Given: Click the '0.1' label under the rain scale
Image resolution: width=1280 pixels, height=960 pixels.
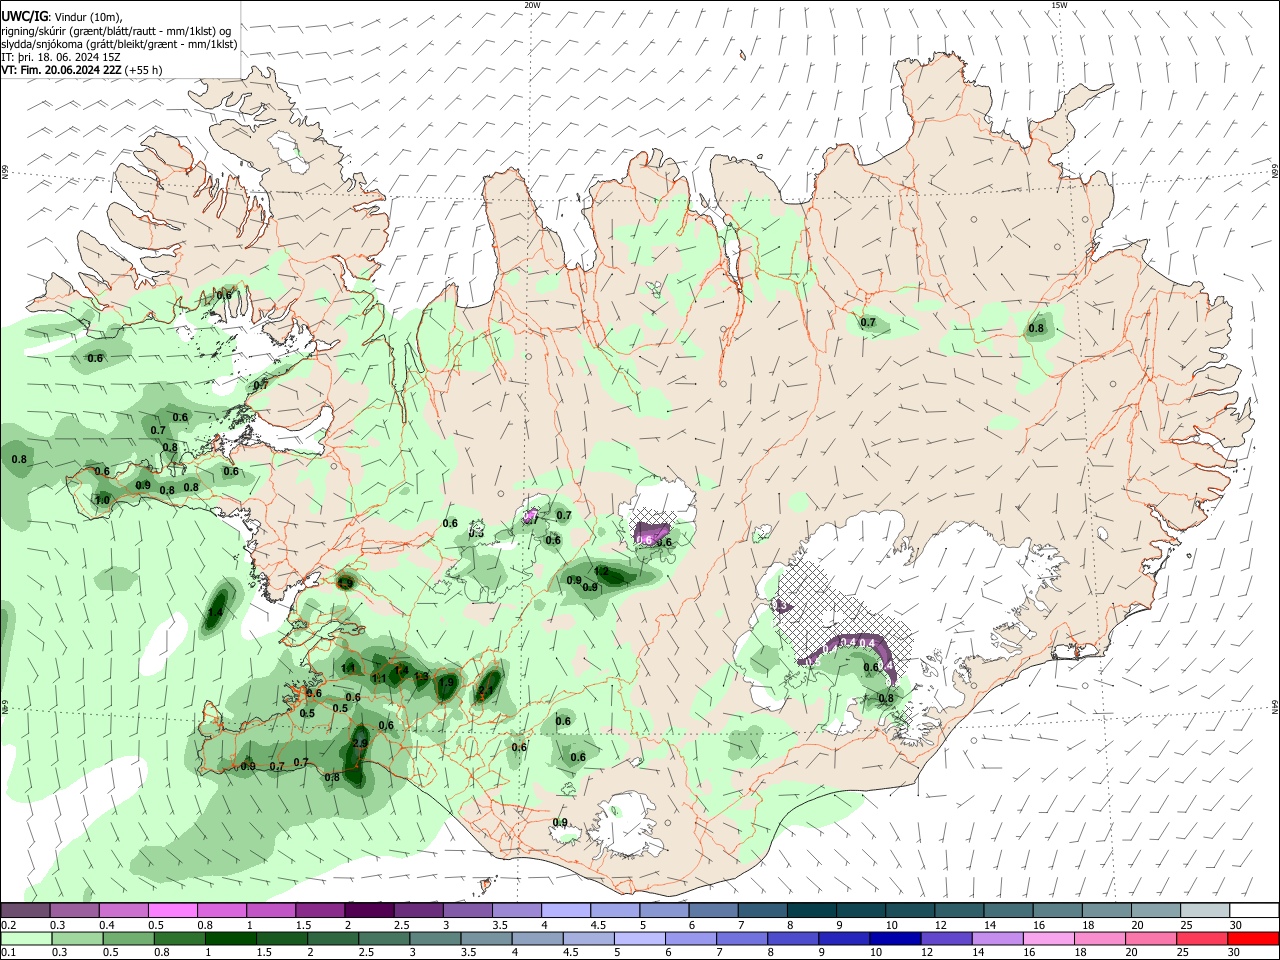Looking at the screenshot, I should click(8, 952).
